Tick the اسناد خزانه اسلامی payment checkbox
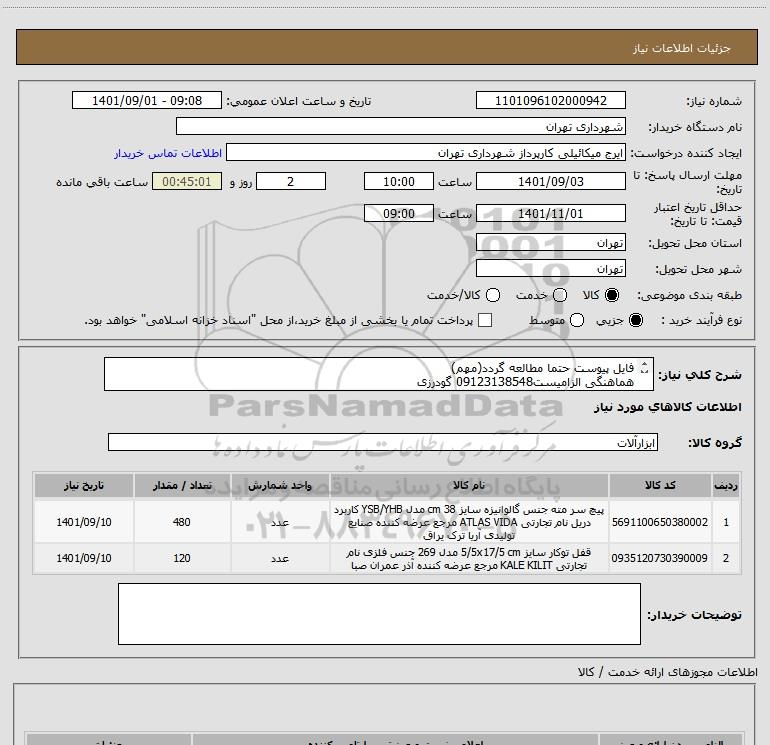The width and height of the screenshot is (770, 745). 485,320
